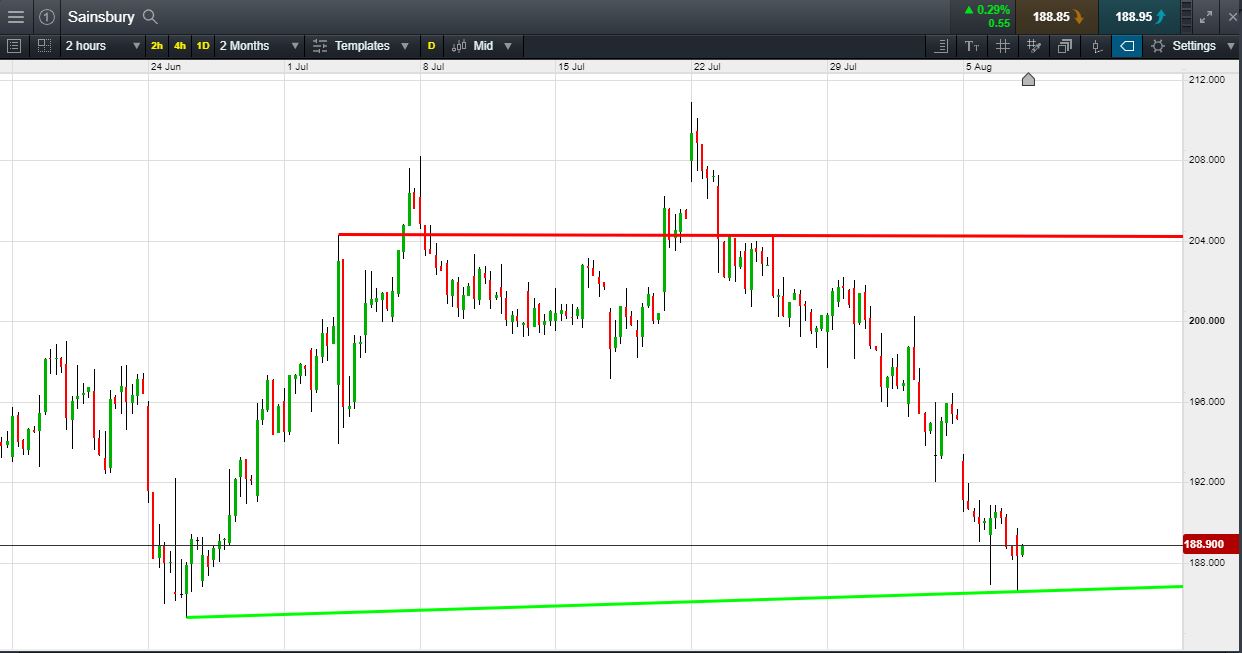Click the grid with pencil drawing icon
This screenshot has height=653, width=1242.
click(1034, 46)
